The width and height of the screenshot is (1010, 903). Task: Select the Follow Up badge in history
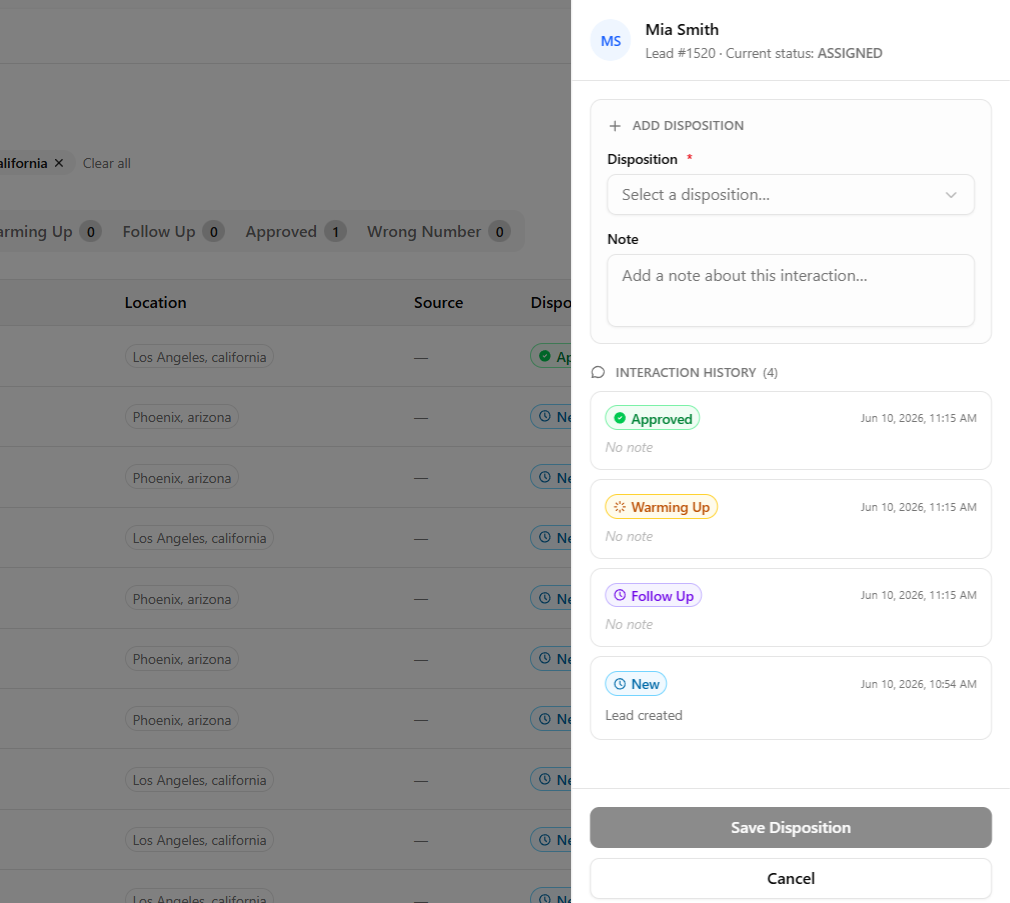click(x=653, y=596)
